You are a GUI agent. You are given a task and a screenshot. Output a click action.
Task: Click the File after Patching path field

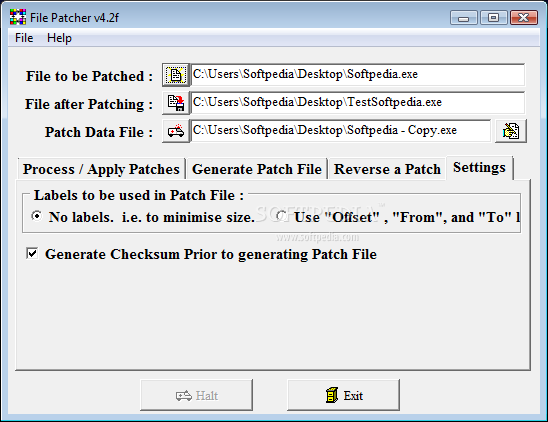point(358,103)
